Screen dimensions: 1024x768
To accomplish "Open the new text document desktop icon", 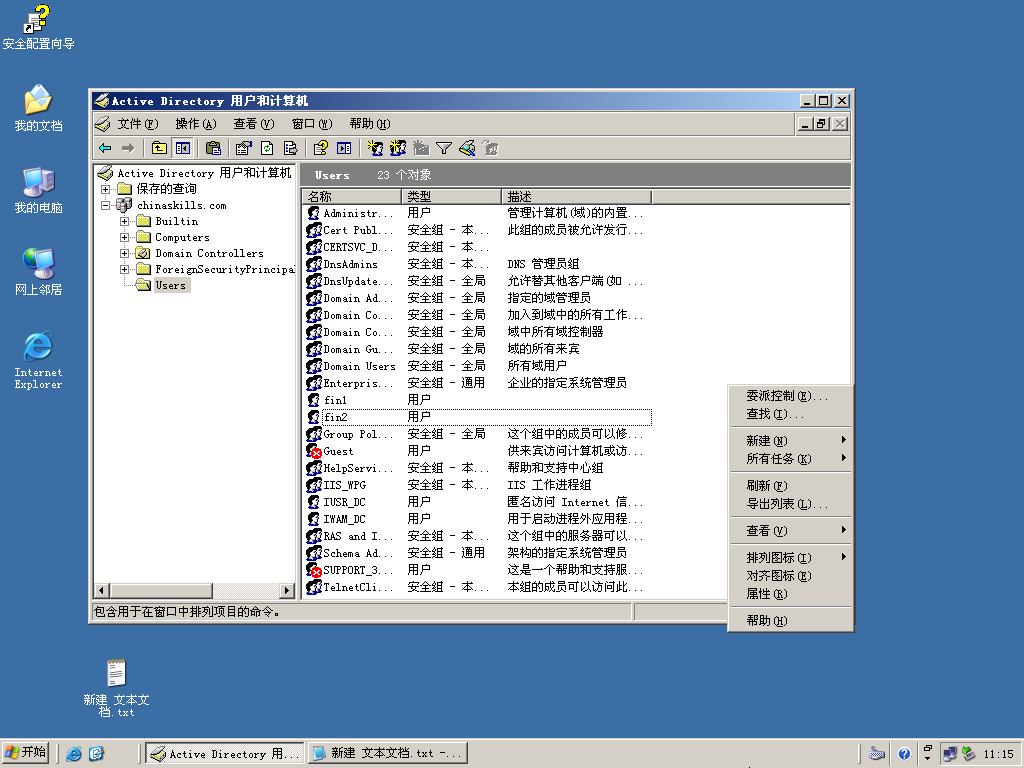I will [116, 688].
